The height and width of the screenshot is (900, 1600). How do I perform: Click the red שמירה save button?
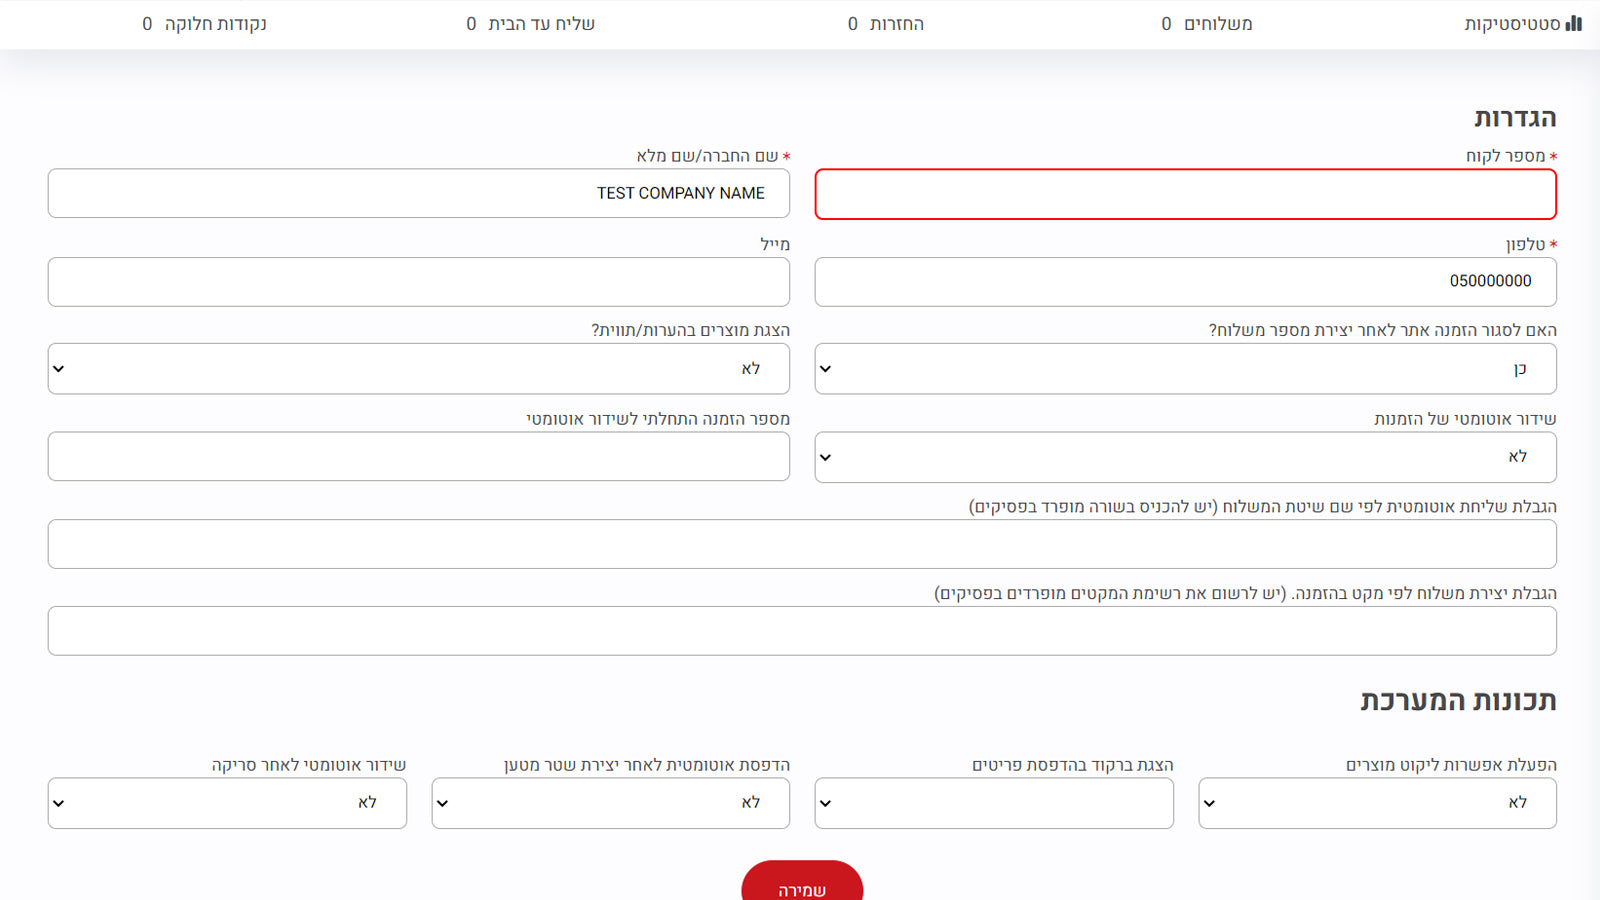coord(802,882)
